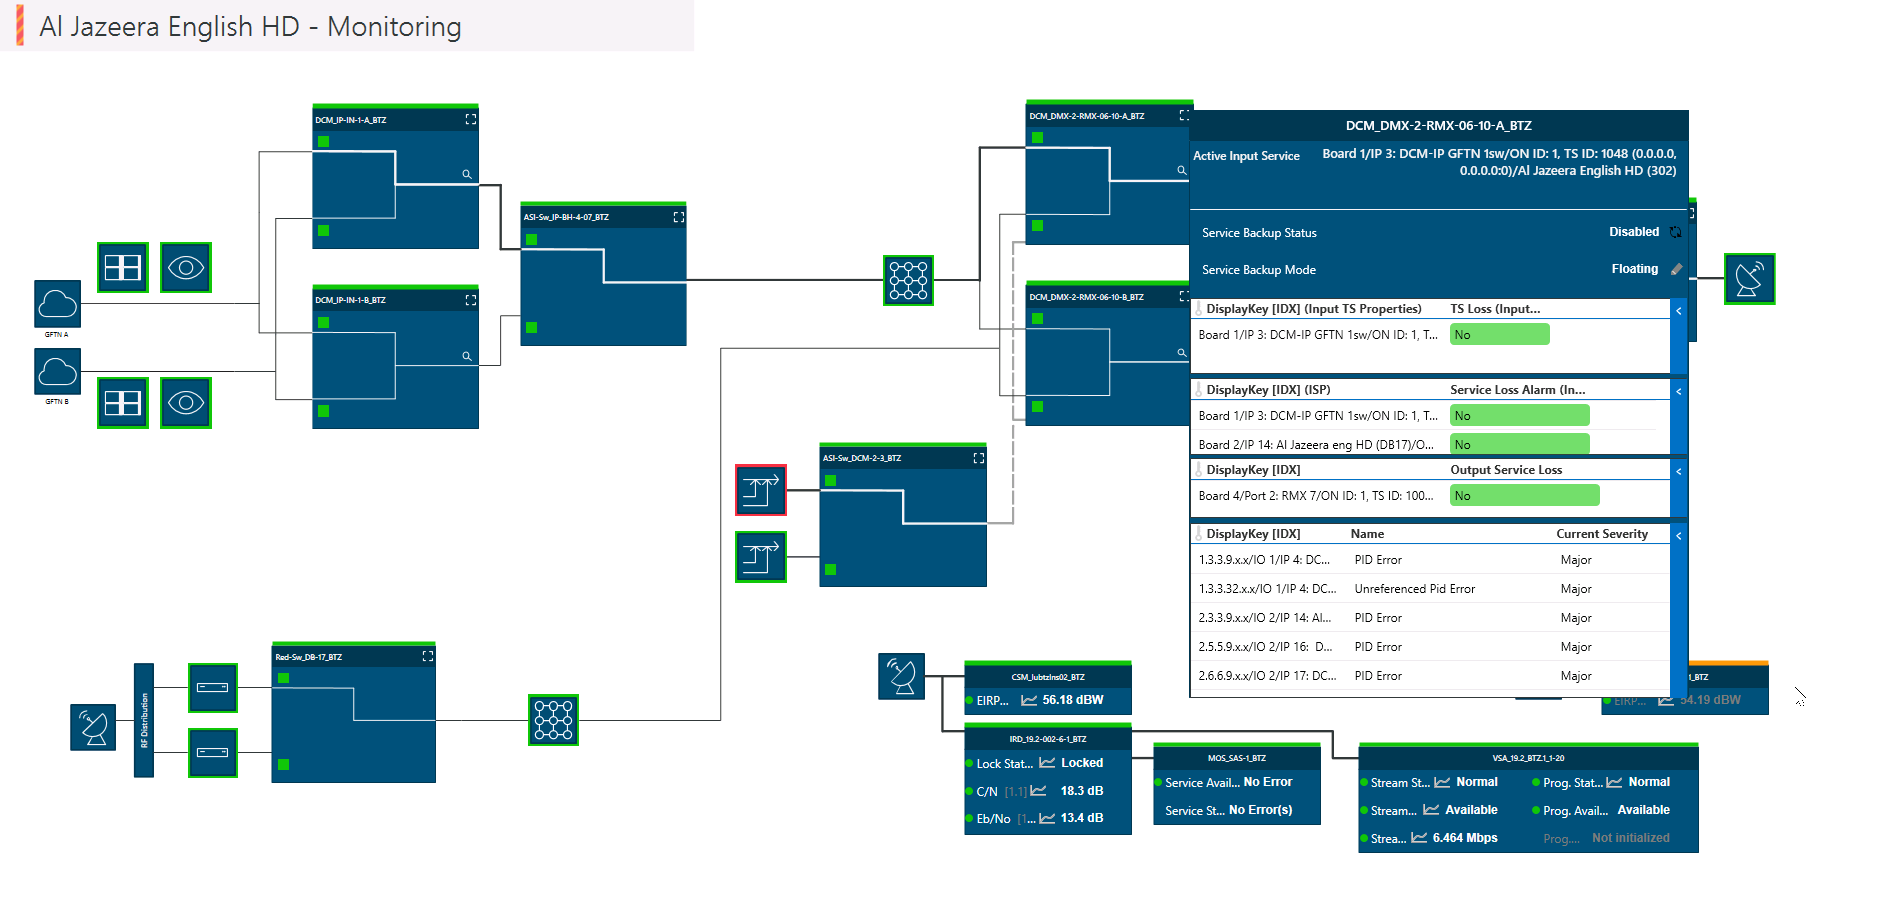
Task: Sort alarm table by Name column
Action: click(x=1367, y=534)
